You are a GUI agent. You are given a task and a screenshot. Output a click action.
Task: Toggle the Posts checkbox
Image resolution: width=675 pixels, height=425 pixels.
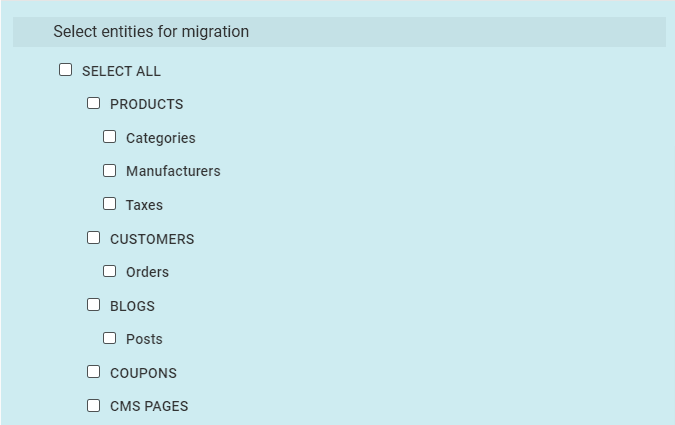pos(110,338)
